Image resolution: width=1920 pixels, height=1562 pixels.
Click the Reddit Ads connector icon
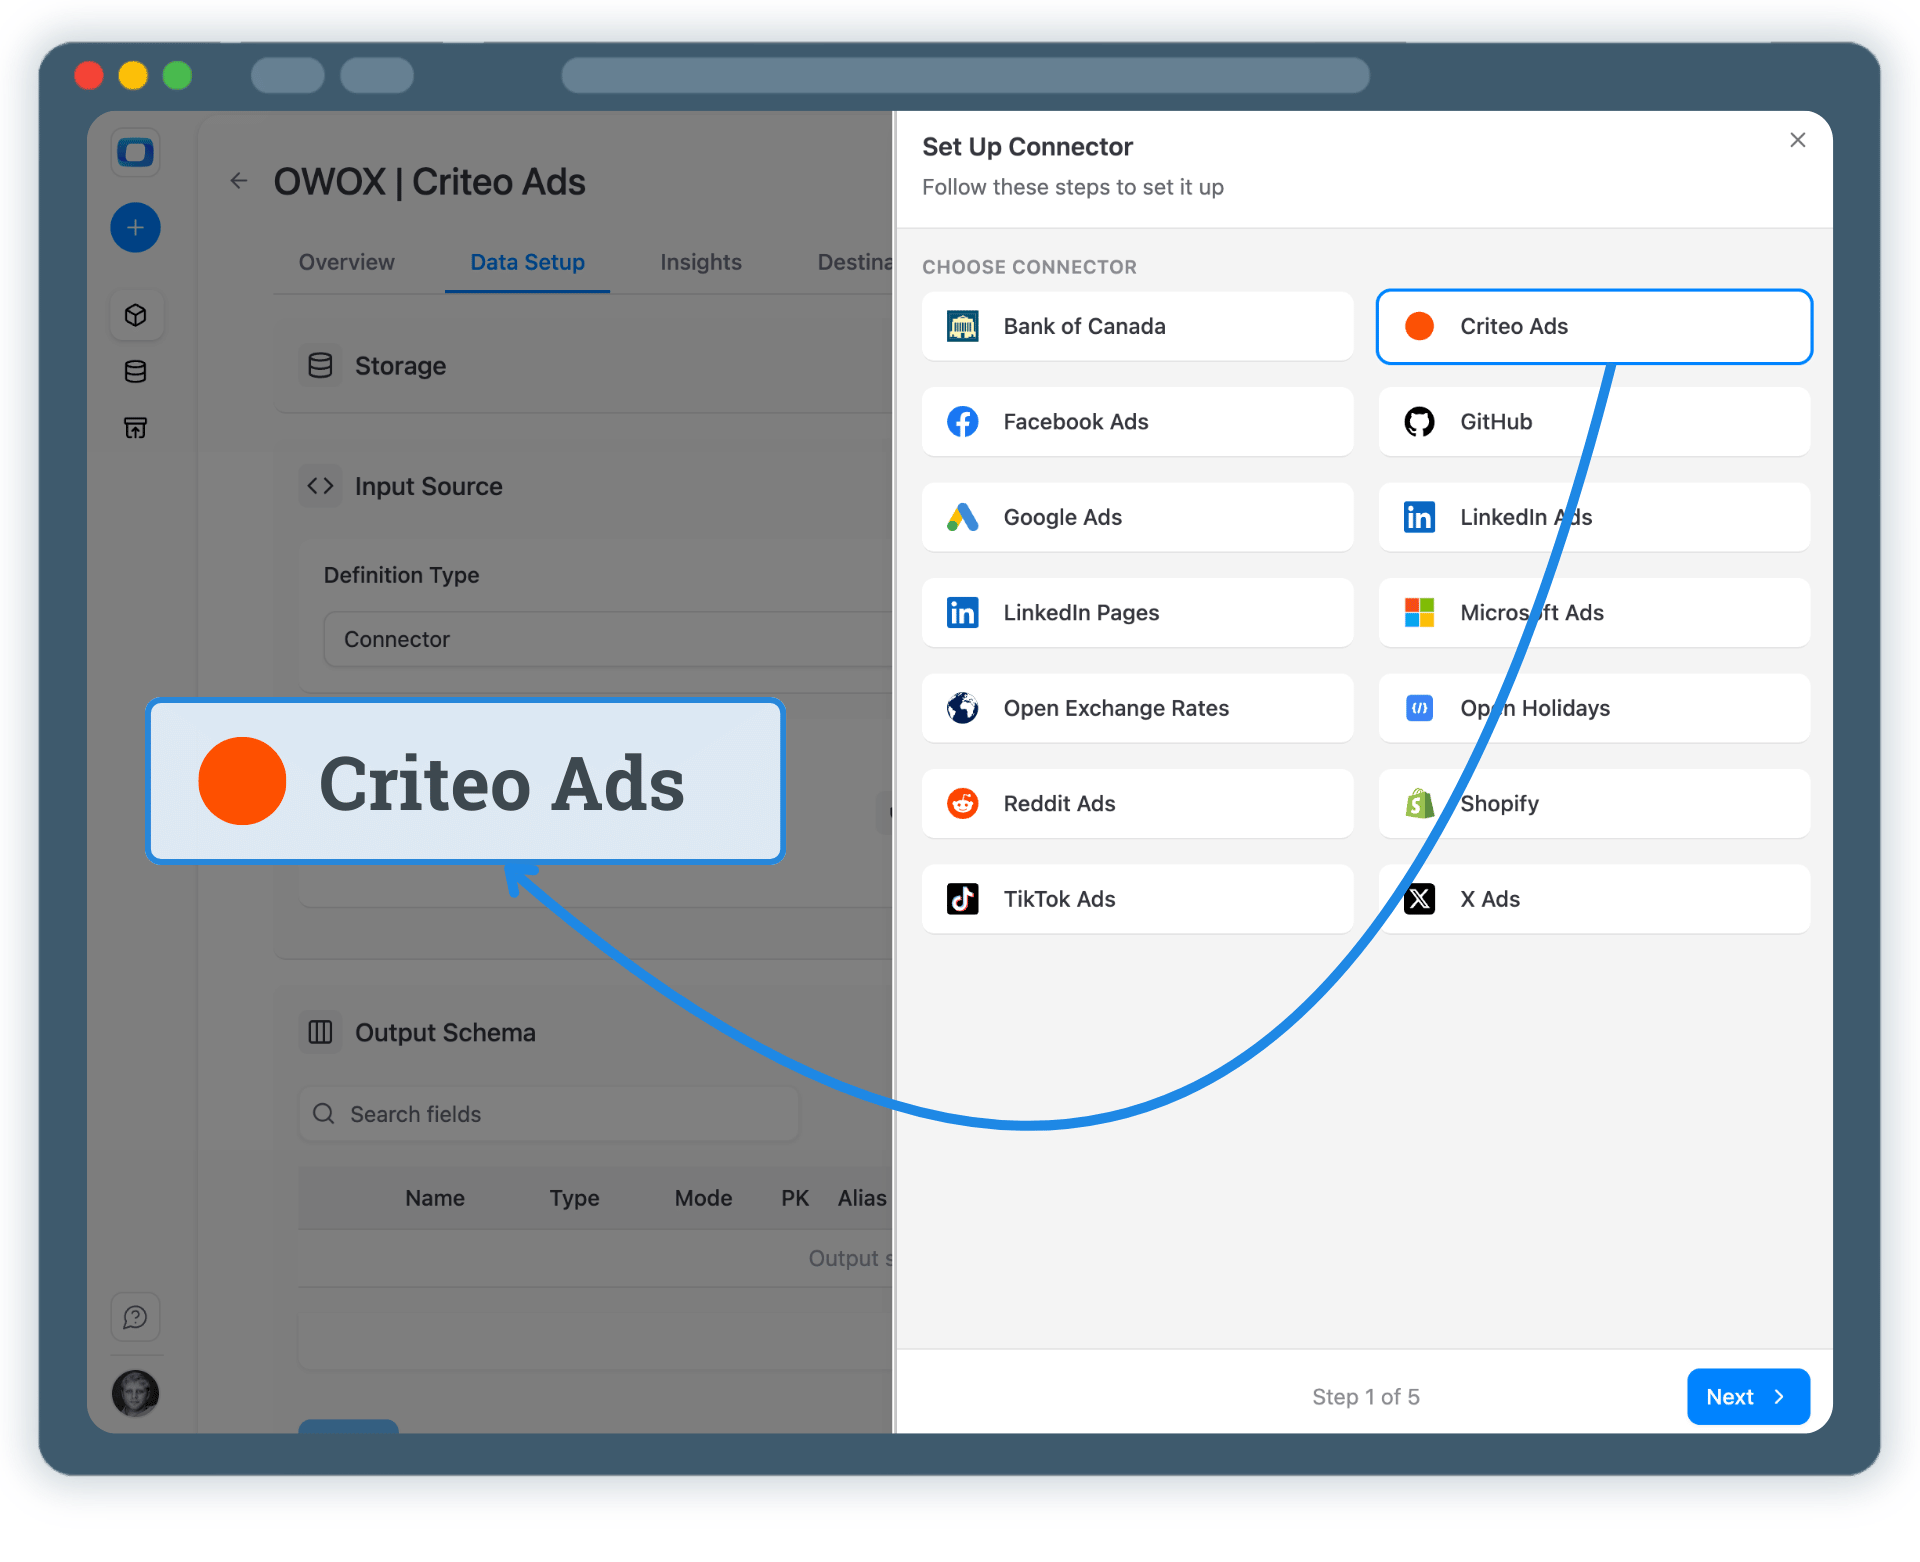coord(961,803)
